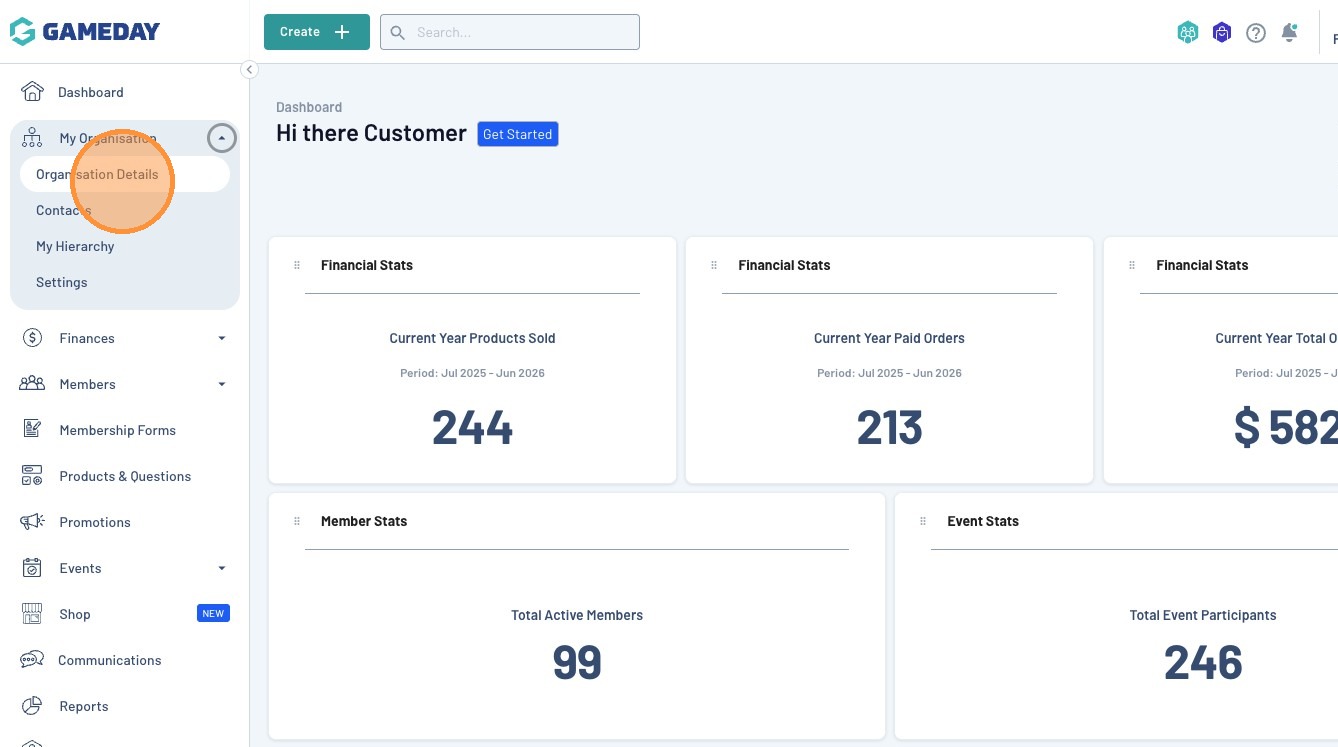
Task: Click the 'Hi there Customer' heading
Action: 371,133
